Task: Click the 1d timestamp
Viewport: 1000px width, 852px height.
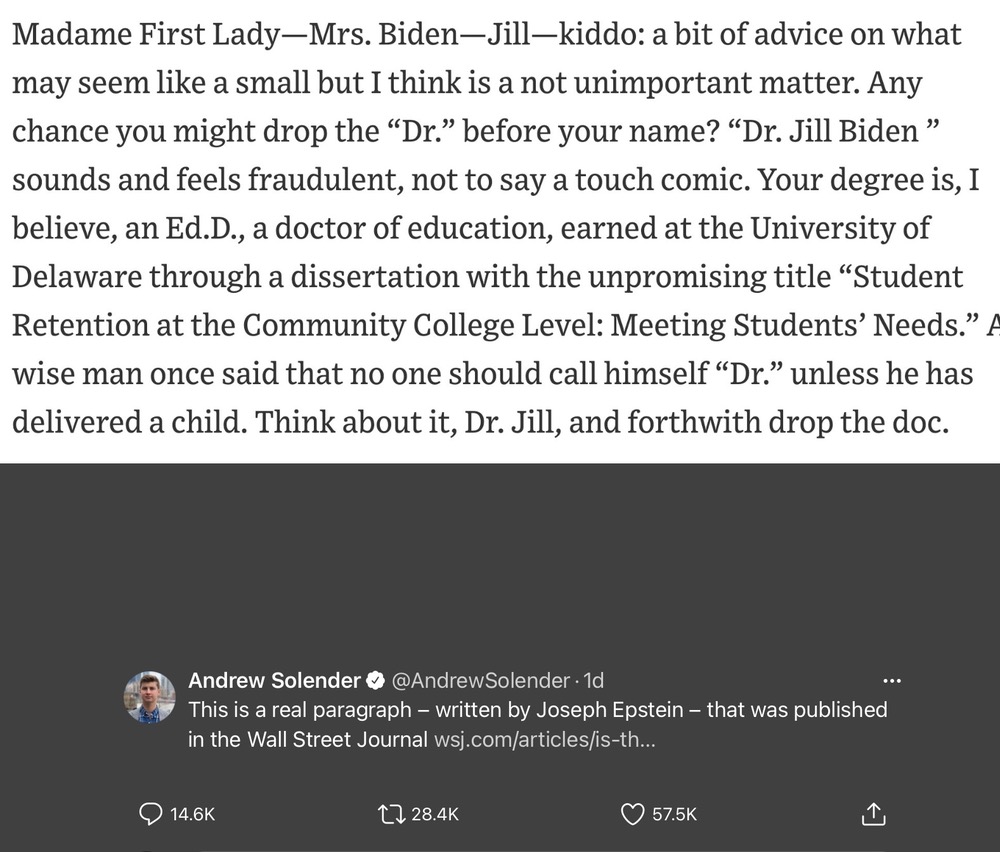Action: point(594,680)
